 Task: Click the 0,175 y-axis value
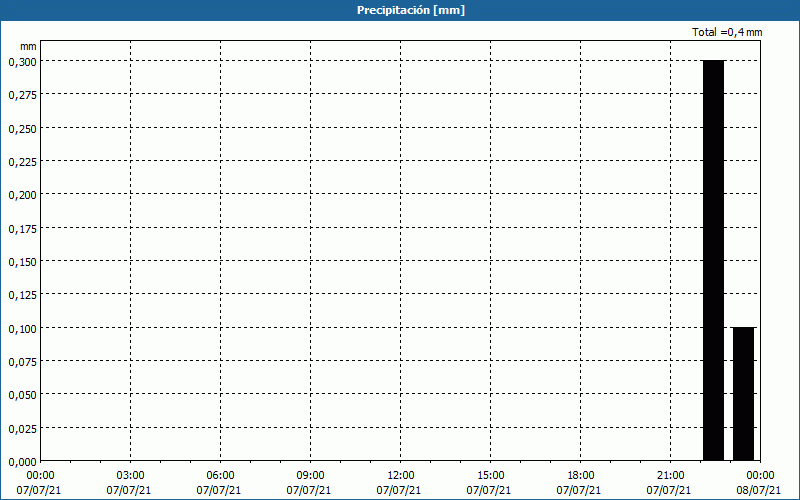point(22,229)
